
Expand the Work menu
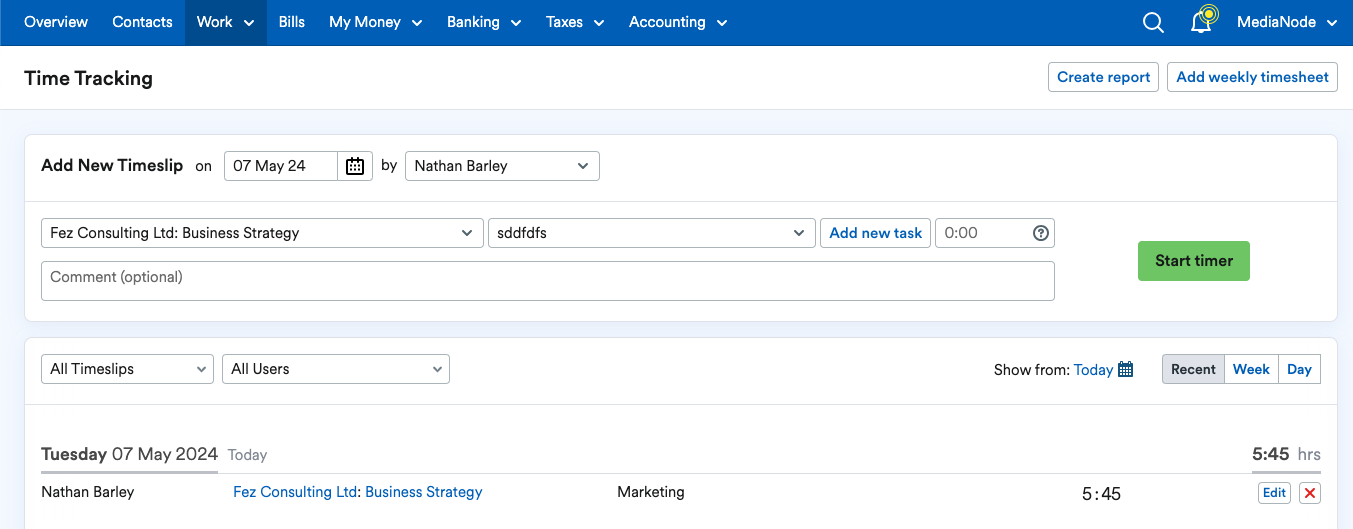226,22
